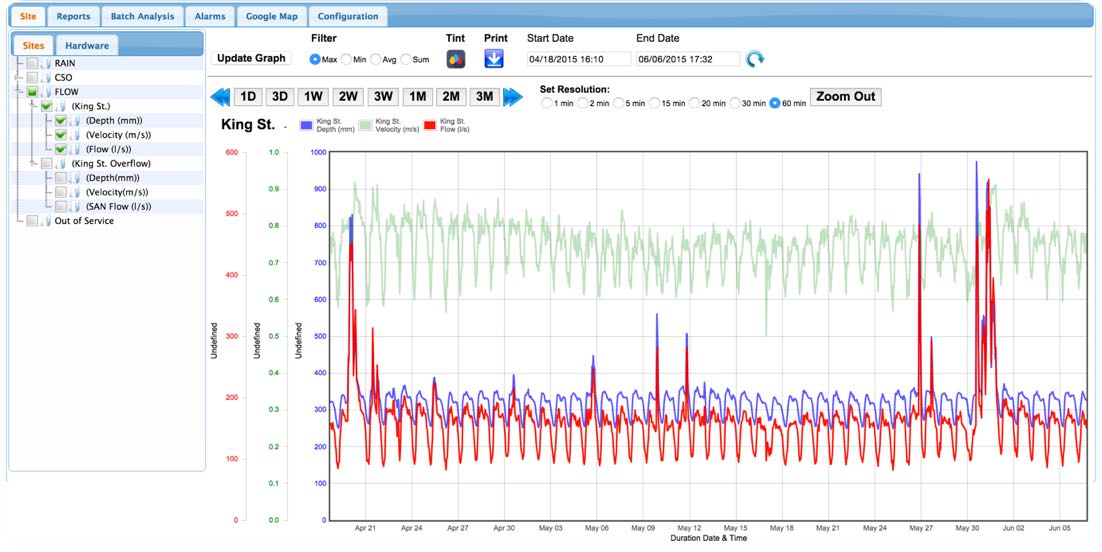1102x552 pixels.
Task: Click the Update Graph button
Action: pyautogui.click(x=251, y=58)
